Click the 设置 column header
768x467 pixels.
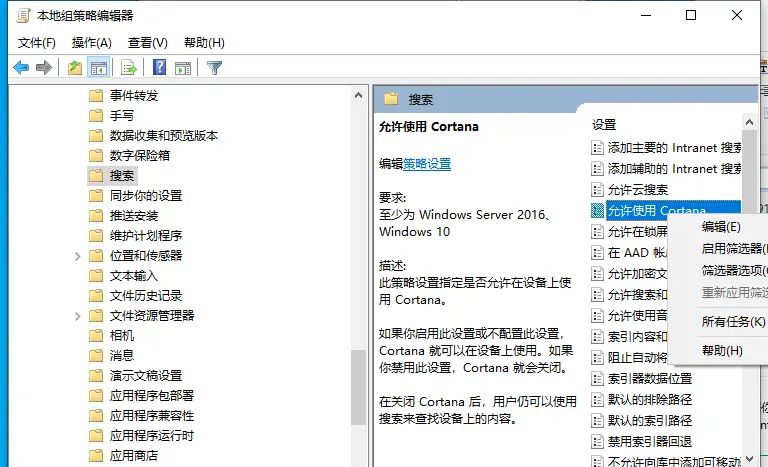pos(604,125)
